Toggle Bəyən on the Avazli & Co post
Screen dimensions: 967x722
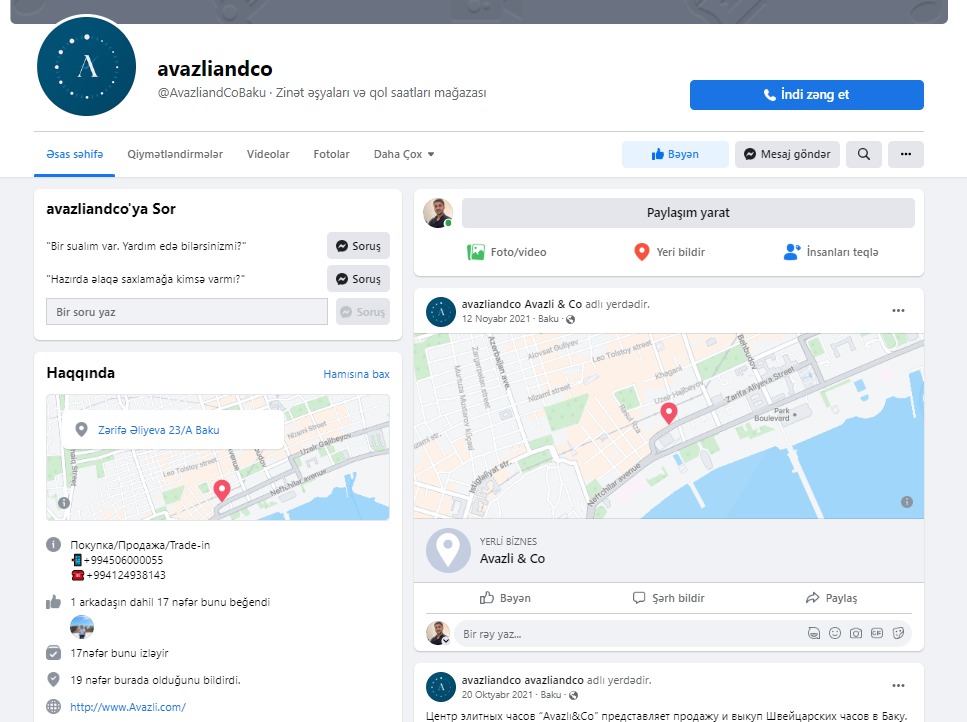point(505,598)
